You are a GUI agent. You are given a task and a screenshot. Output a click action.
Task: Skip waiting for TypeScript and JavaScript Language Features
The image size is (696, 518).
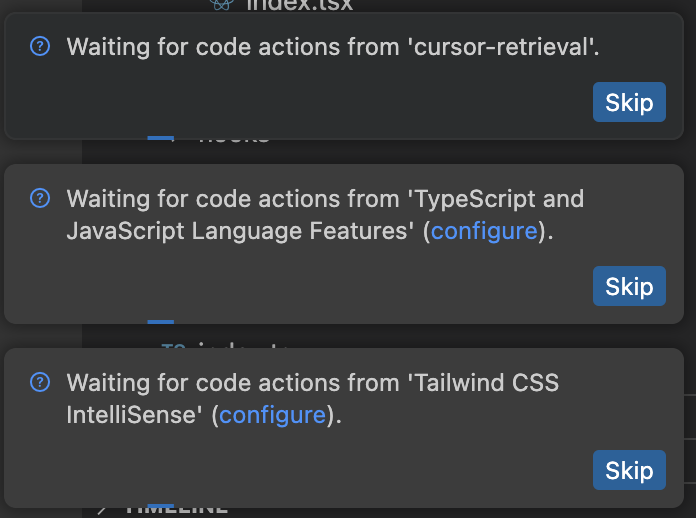(629, 286)
